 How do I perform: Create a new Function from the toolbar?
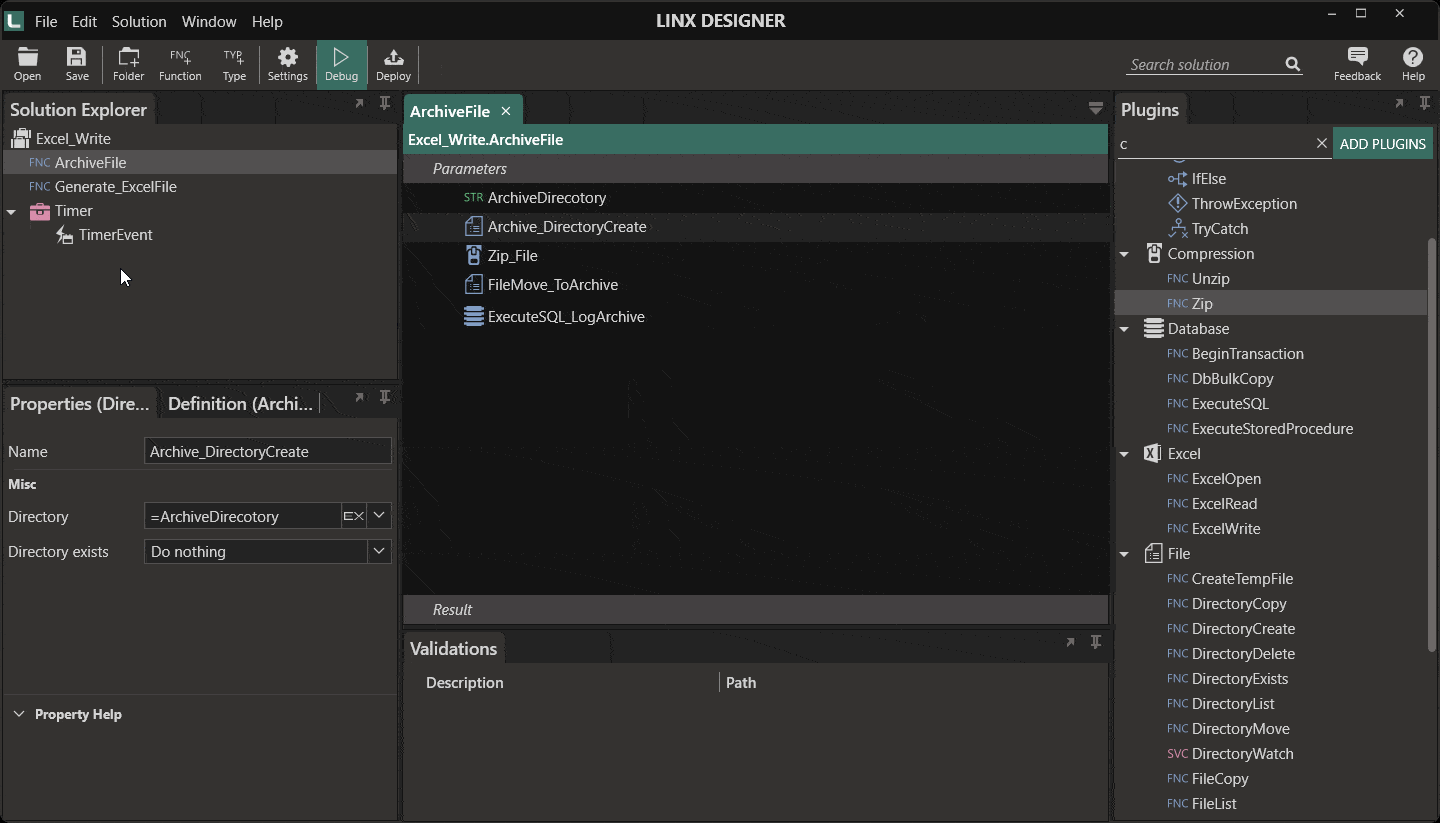(180, 64)
